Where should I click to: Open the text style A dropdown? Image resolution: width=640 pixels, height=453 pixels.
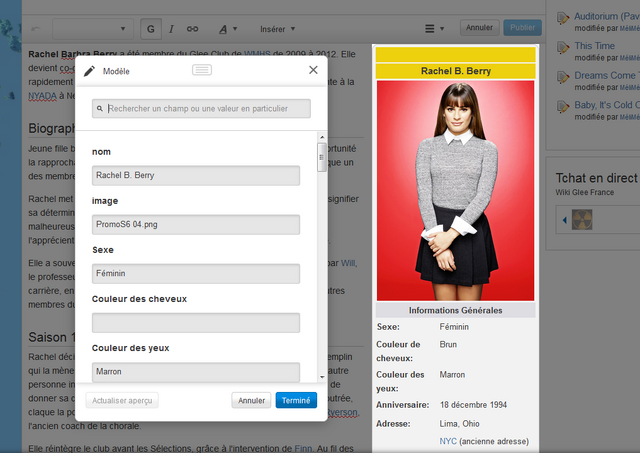(228, 29)
